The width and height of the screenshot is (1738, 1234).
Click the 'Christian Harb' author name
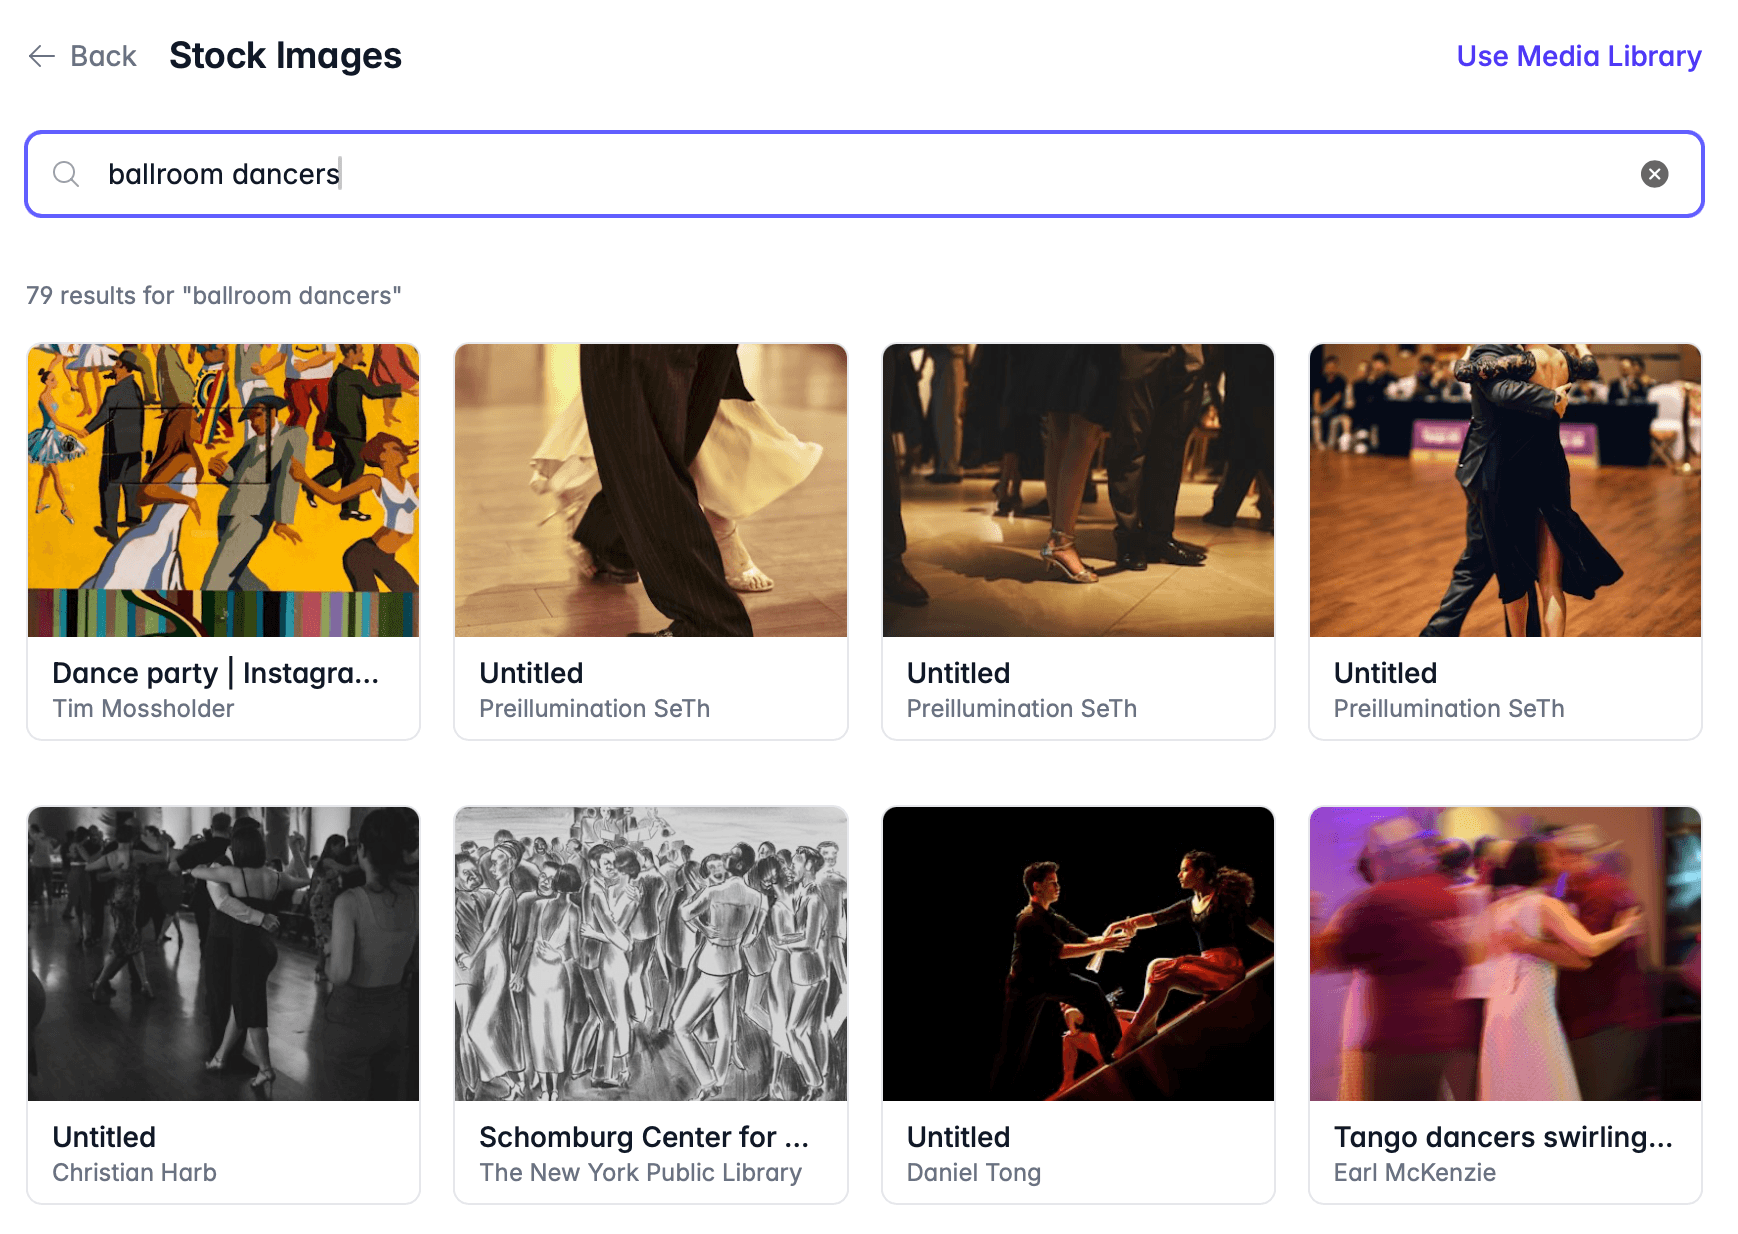click(x=134, y=1173)
